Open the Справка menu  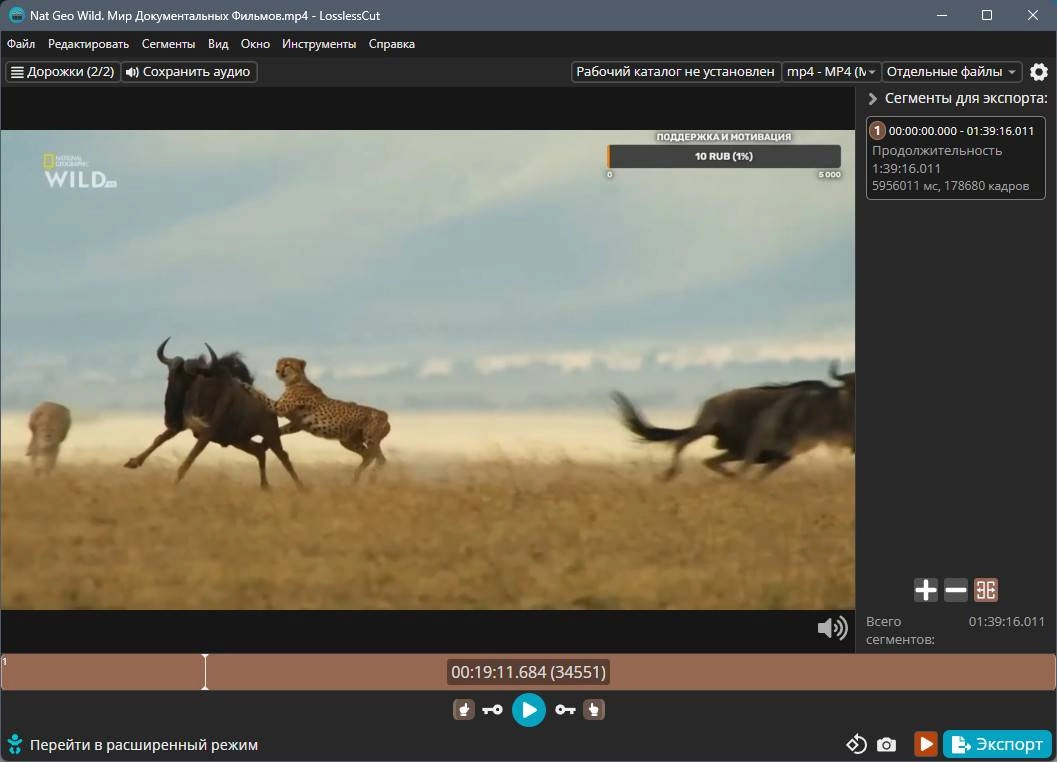tap(392, 44)
